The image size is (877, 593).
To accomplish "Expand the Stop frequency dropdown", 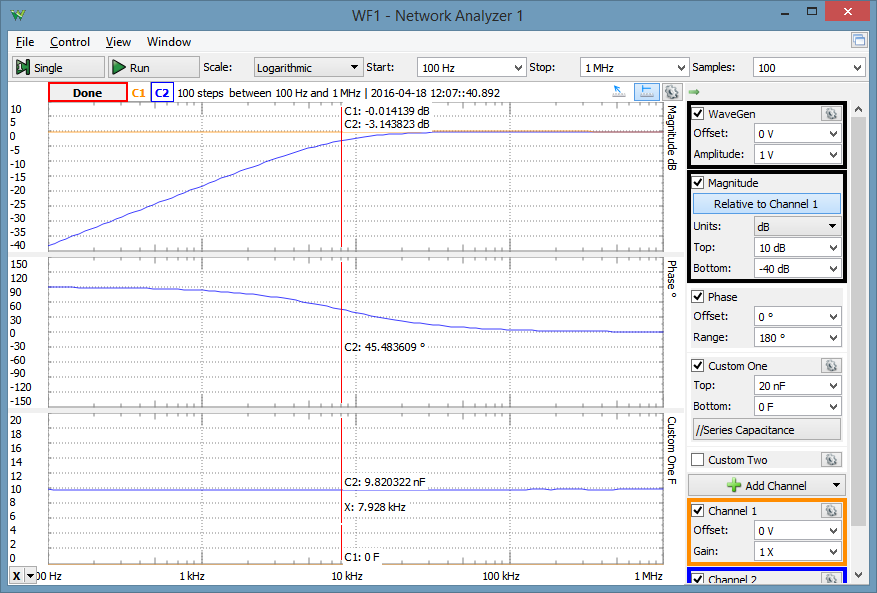I will [632, 68].
